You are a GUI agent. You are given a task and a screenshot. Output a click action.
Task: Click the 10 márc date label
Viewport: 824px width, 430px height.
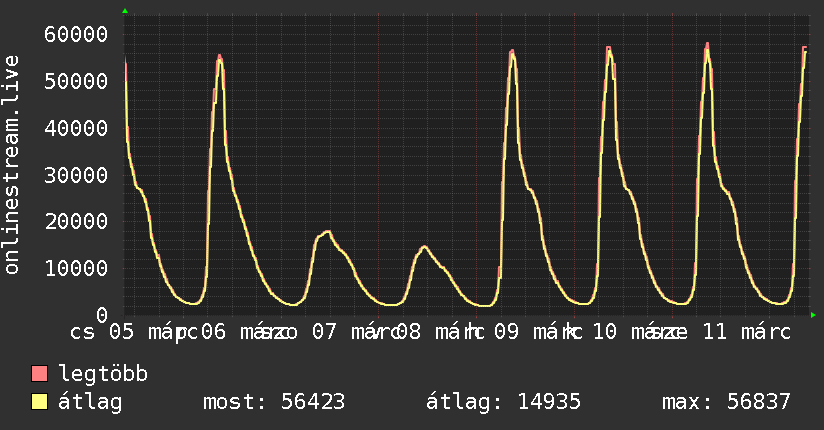click(635, 332)
